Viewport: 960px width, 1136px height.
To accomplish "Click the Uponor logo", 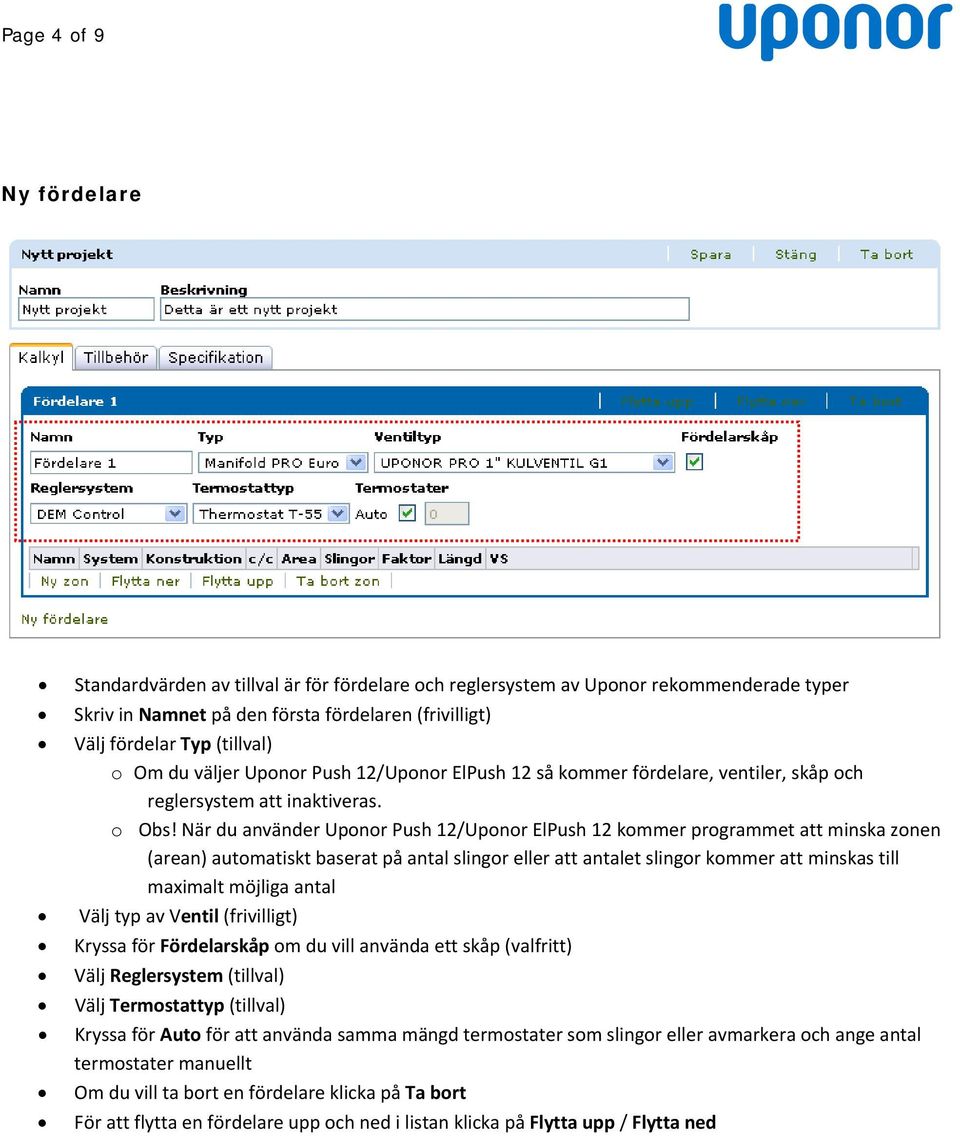I will point(835,30).
